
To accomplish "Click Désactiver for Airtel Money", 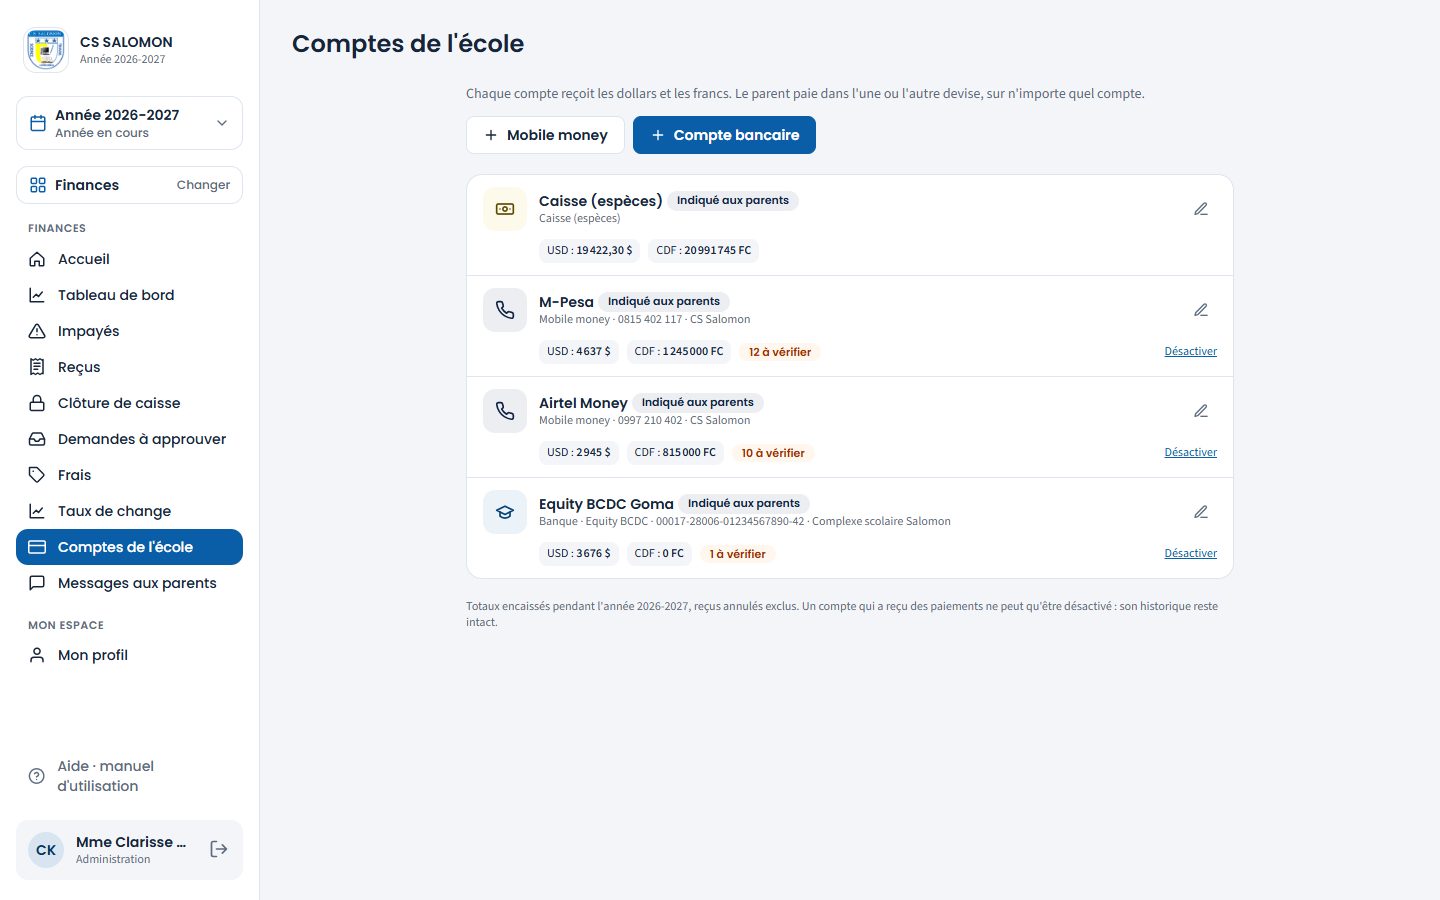I will (x=1191, y=452).
